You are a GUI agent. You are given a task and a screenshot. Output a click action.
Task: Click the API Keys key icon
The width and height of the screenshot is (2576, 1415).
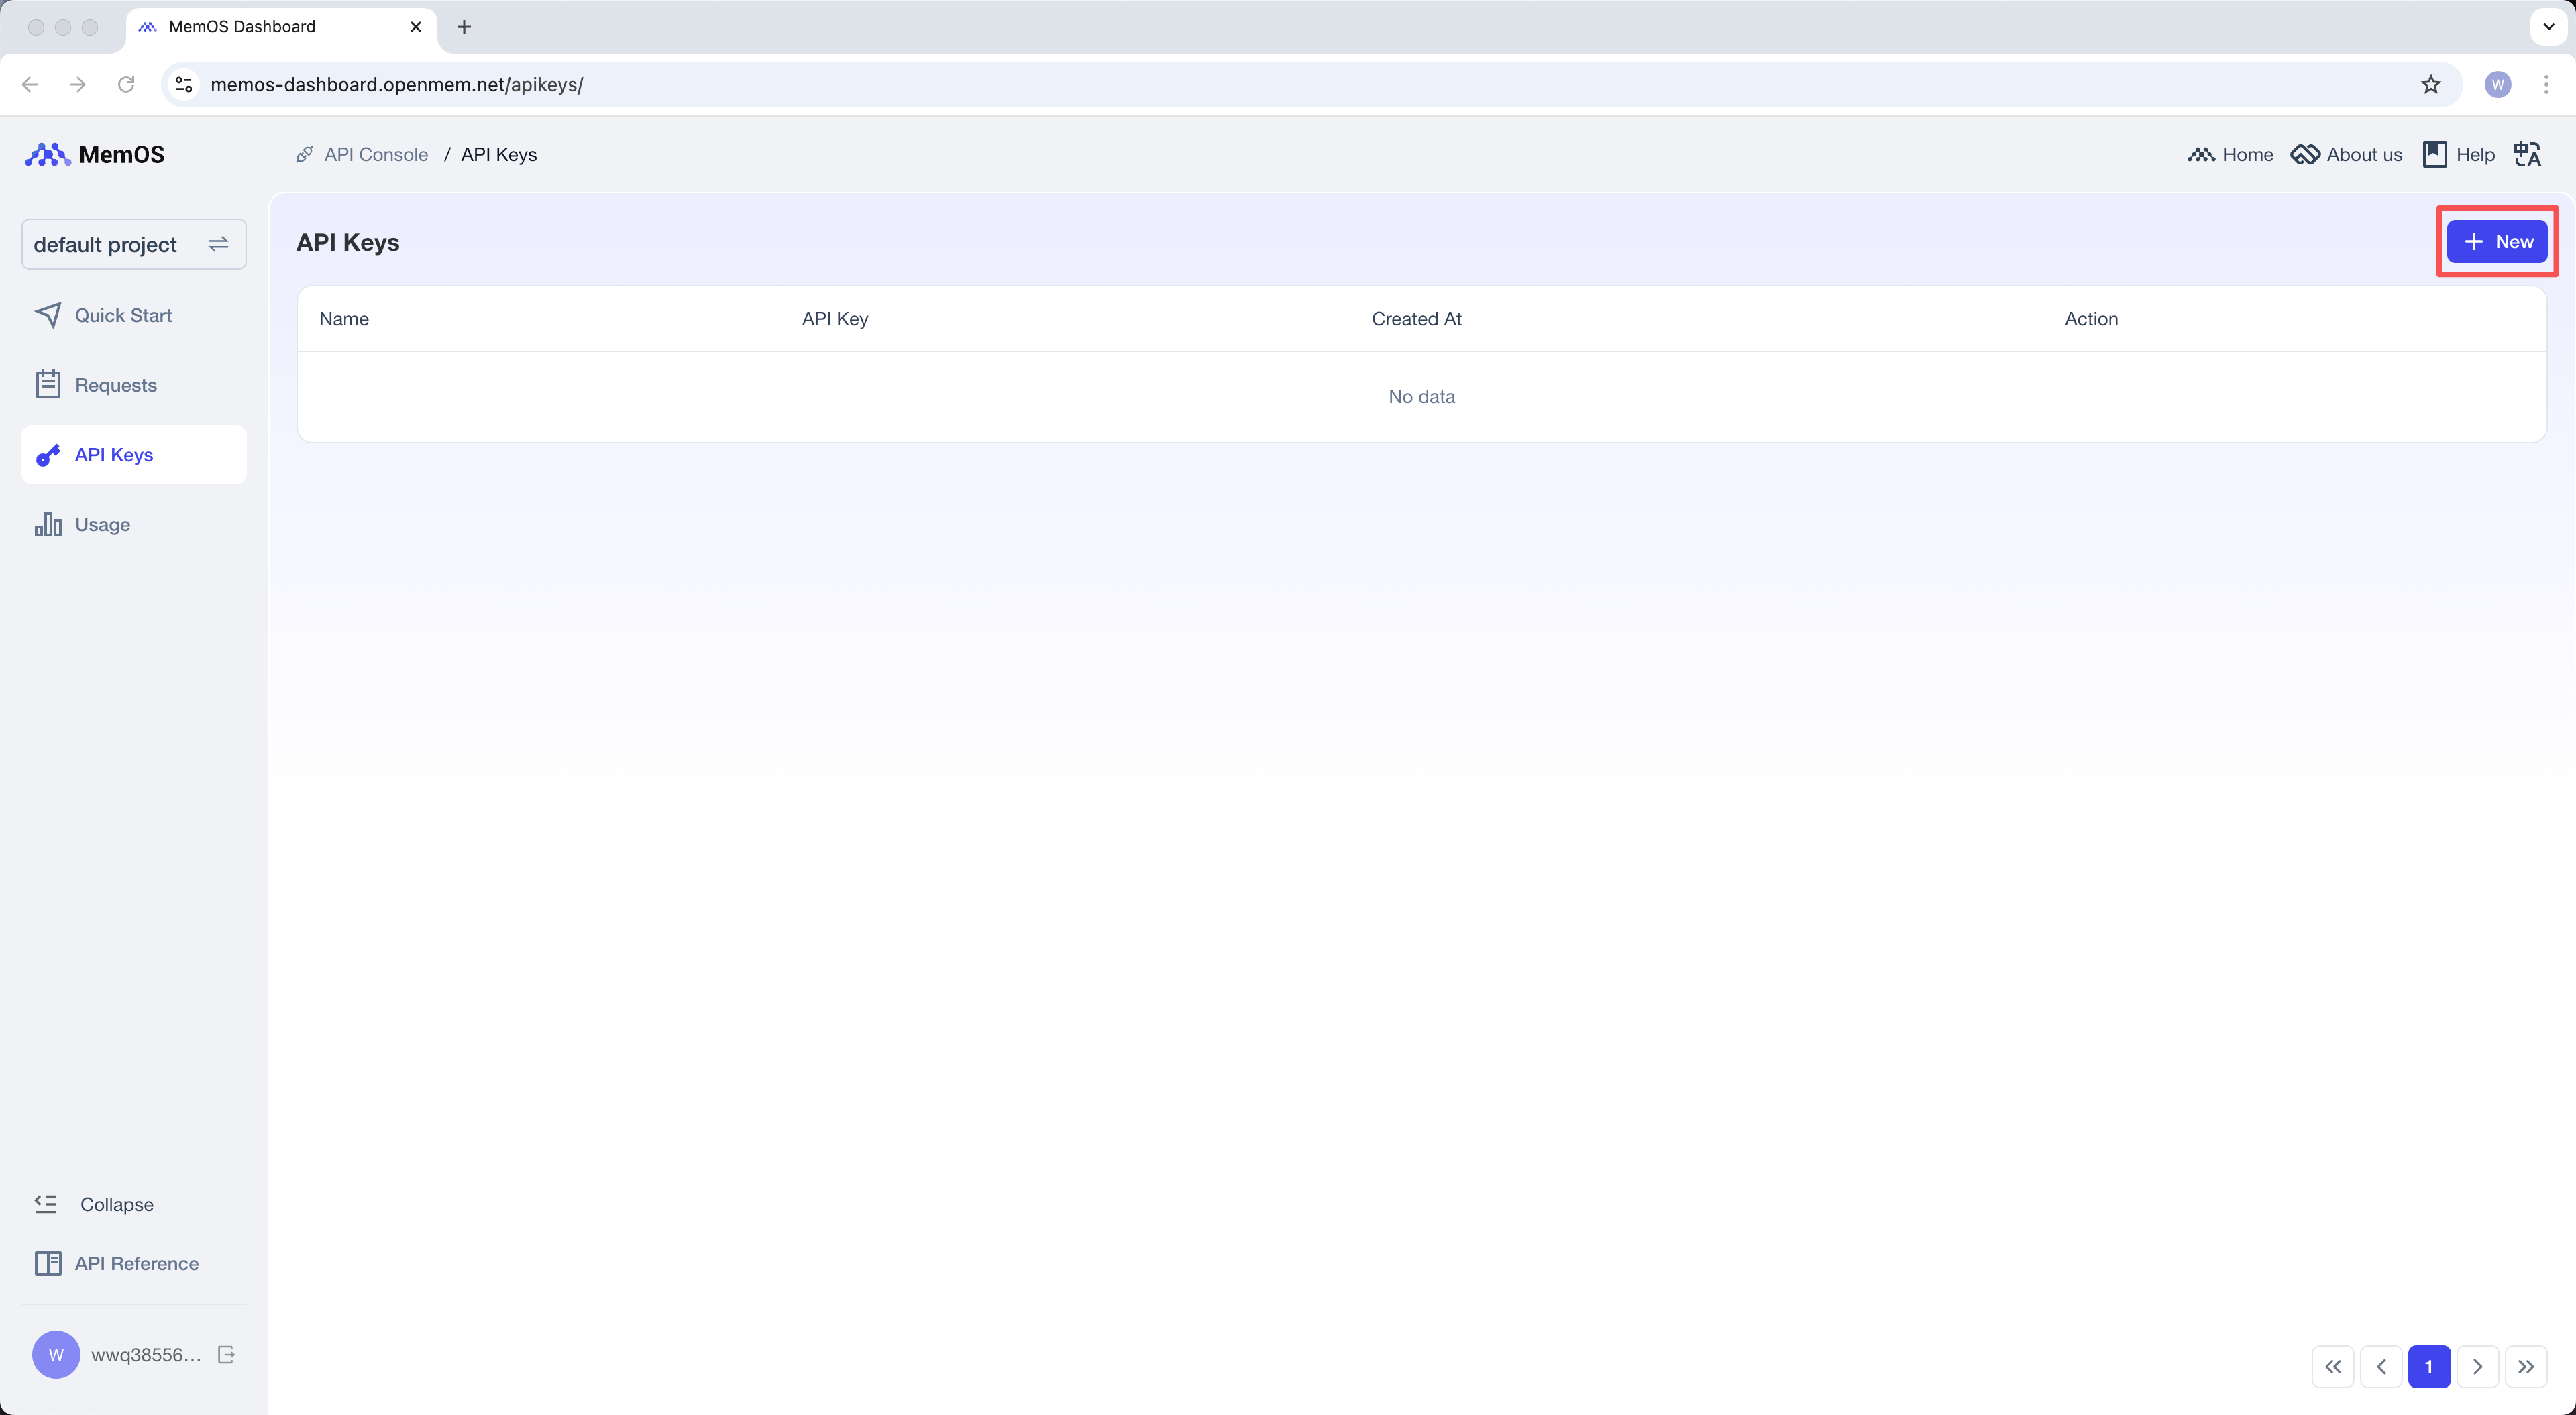(49, 455)
